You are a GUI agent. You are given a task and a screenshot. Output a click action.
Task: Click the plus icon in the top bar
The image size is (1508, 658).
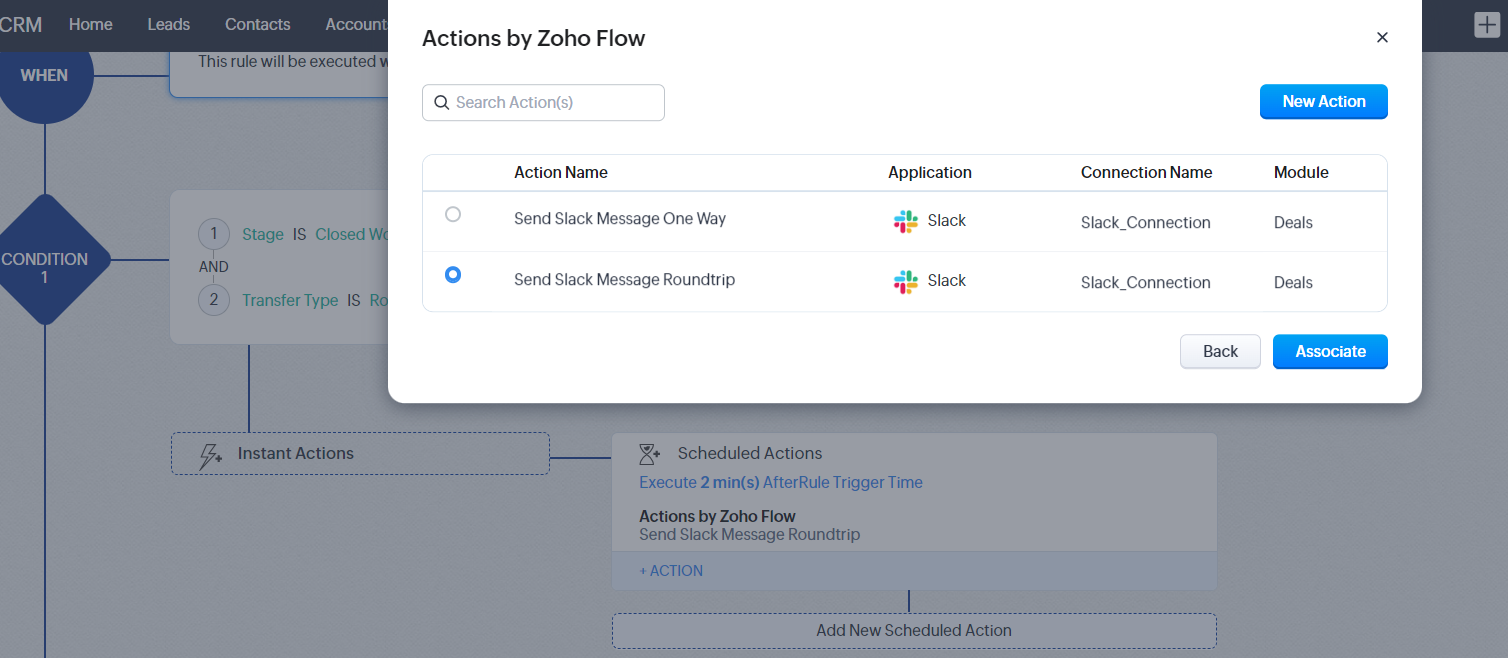pos(1487,25)
